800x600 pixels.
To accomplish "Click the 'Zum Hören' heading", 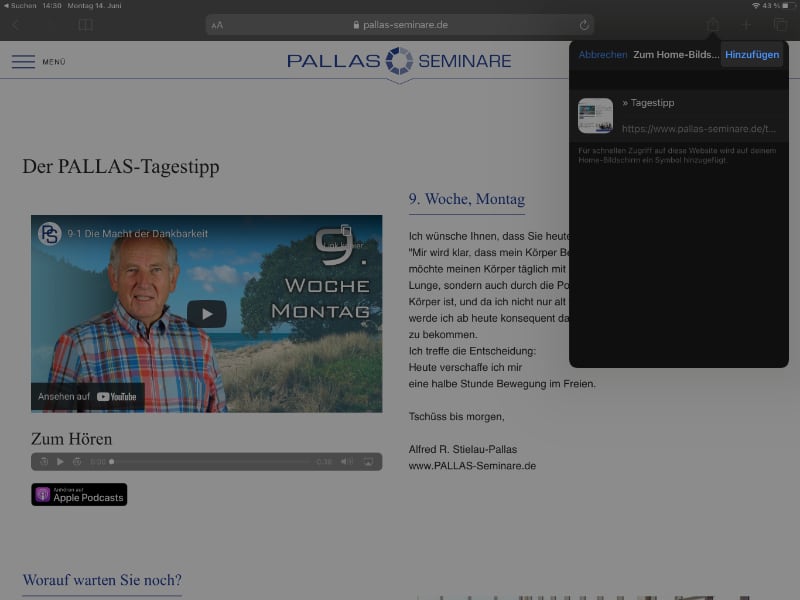I will click(71, 439).
